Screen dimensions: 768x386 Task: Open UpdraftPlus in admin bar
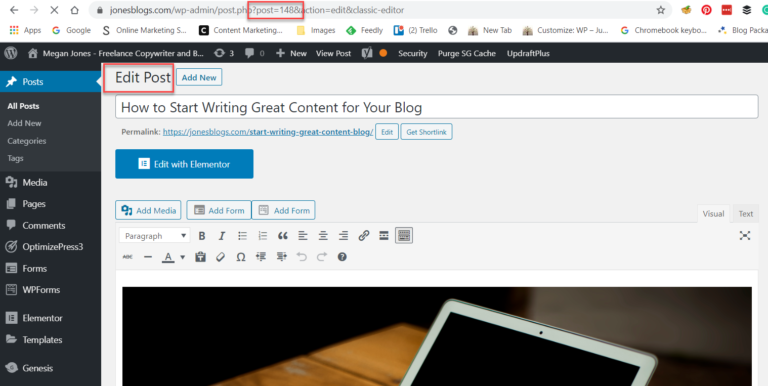click(528, 53)
